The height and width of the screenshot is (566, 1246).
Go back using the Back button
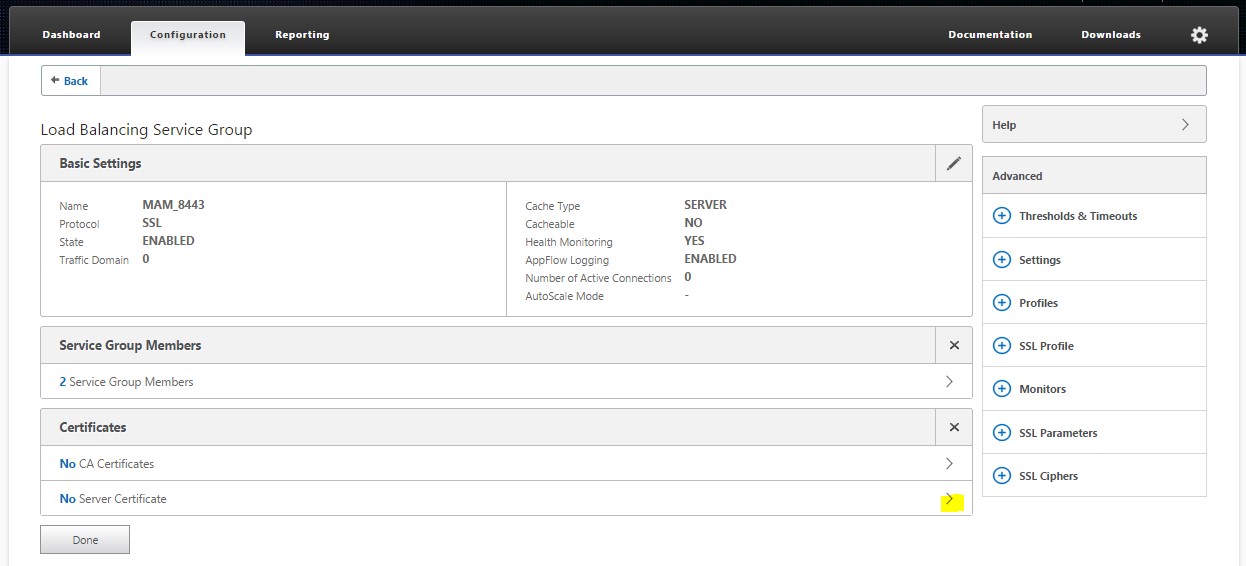[x=70, y=81]
